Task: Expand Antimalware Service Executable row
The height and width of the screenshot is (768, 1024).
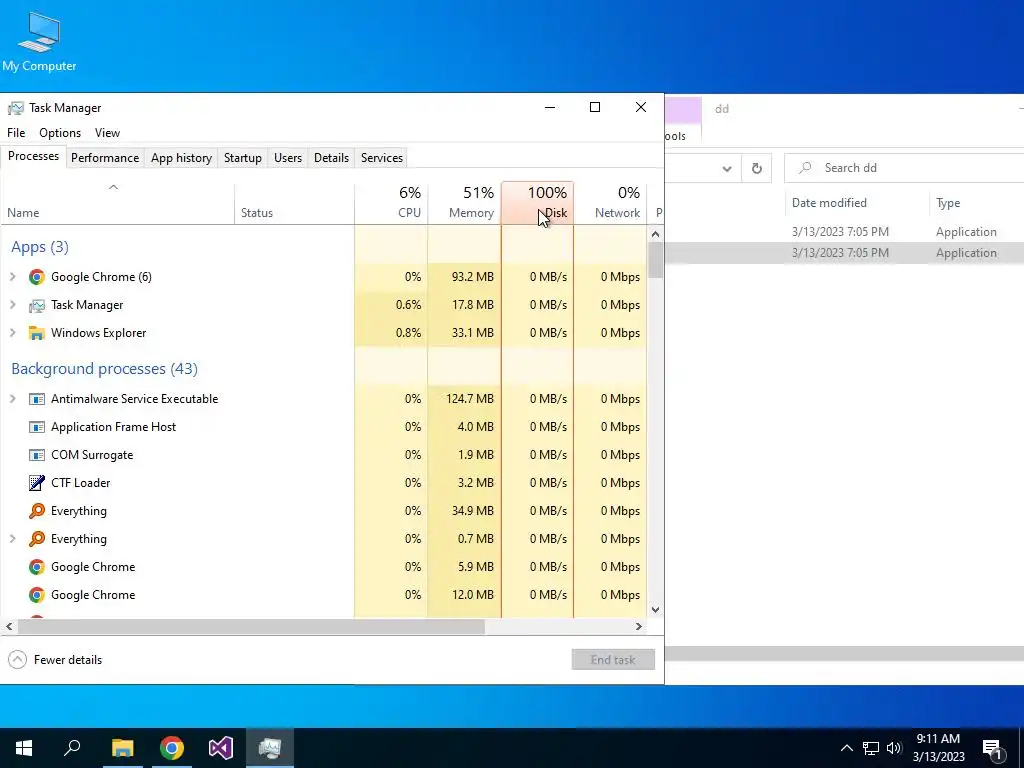Action: (x=12, y=399)
